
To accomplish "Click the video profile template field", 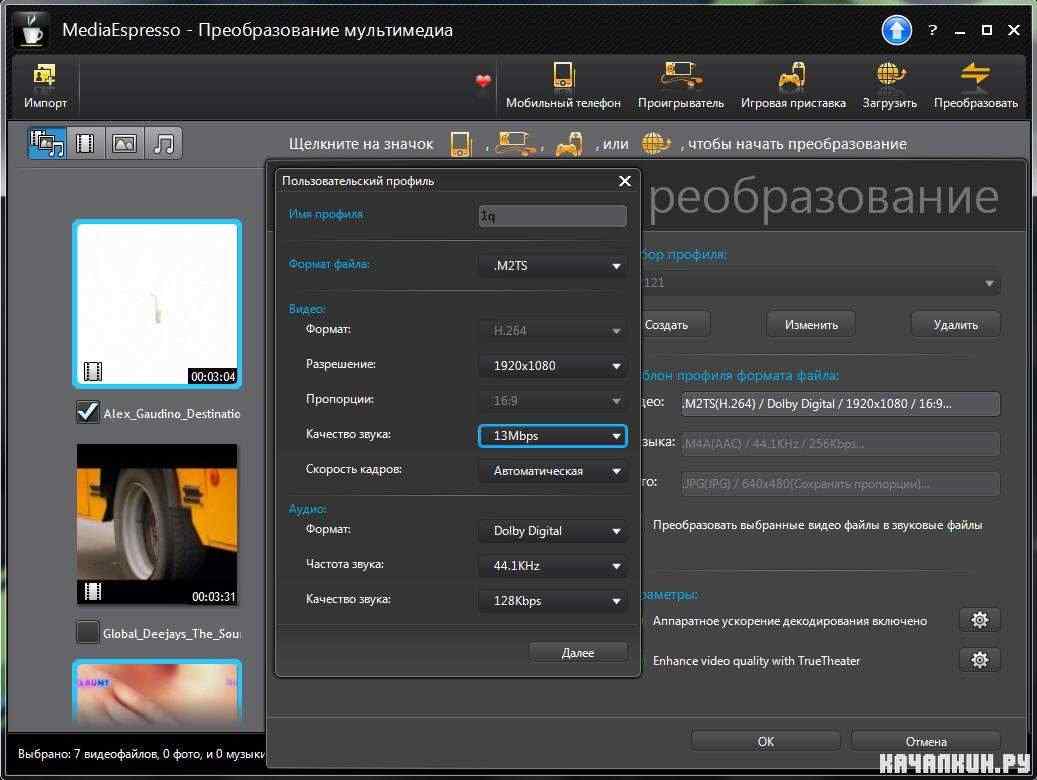I will (841, 404).
